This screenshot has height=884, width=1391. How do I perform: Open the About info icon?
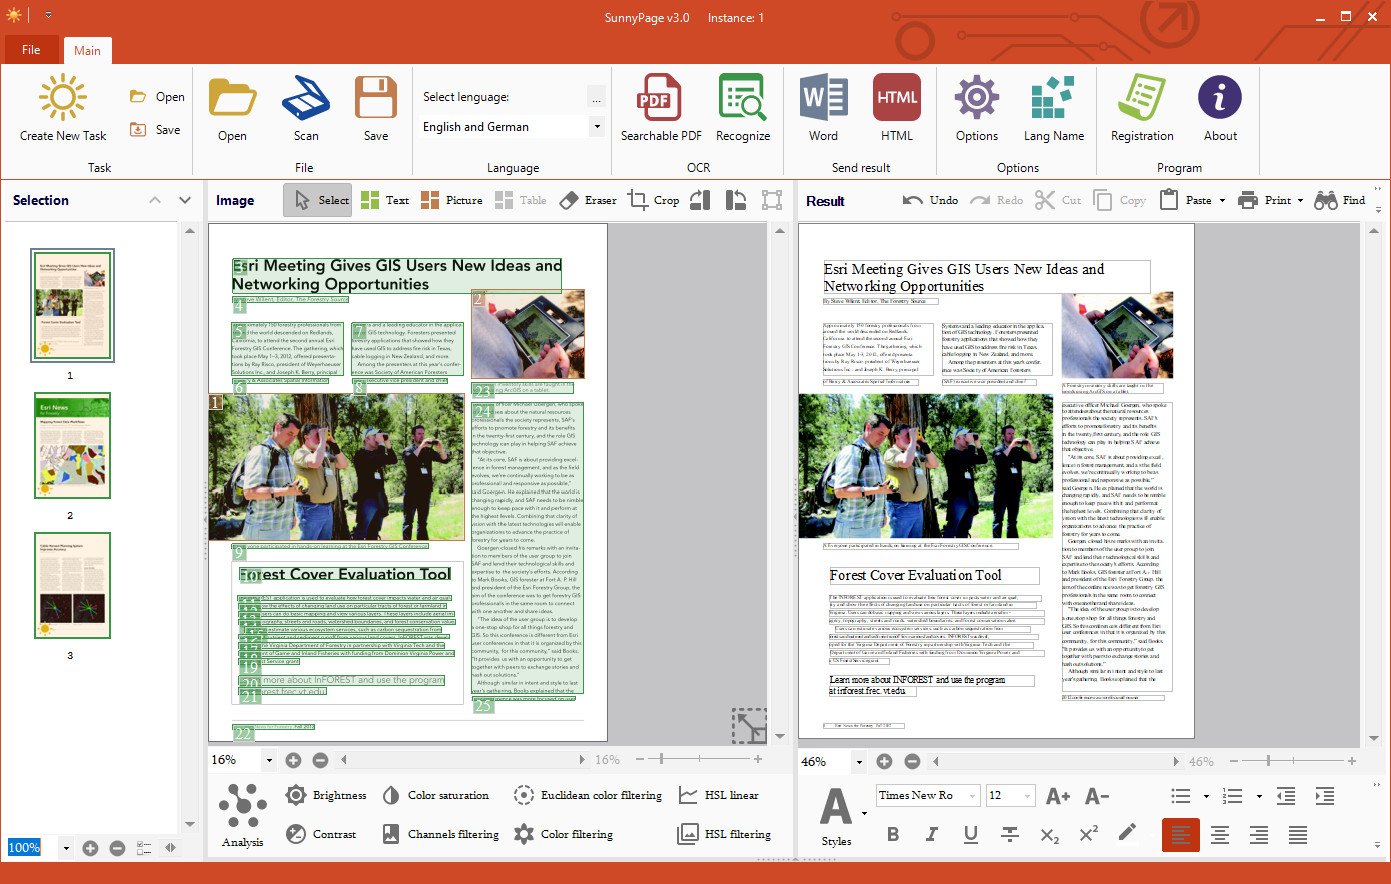pos(1220,98)
